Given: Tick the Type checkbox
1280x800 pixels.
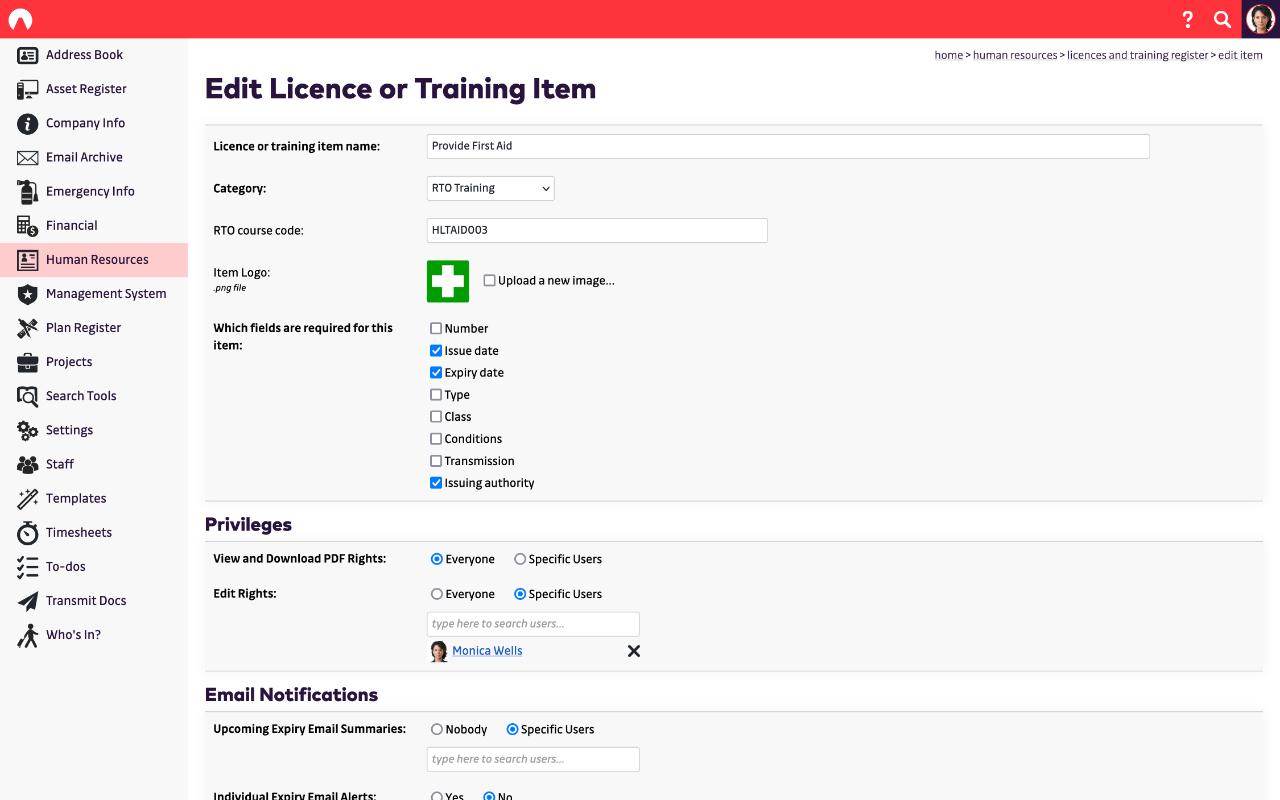Looking at the screenshot, I should 436,394.
